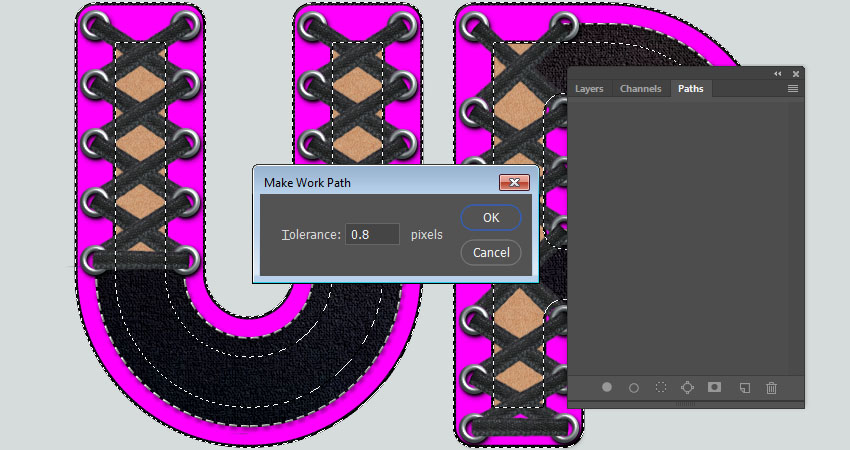This screenshot has width=850, height=450.
Task: Close the Paths panel group
Action: 796,74
